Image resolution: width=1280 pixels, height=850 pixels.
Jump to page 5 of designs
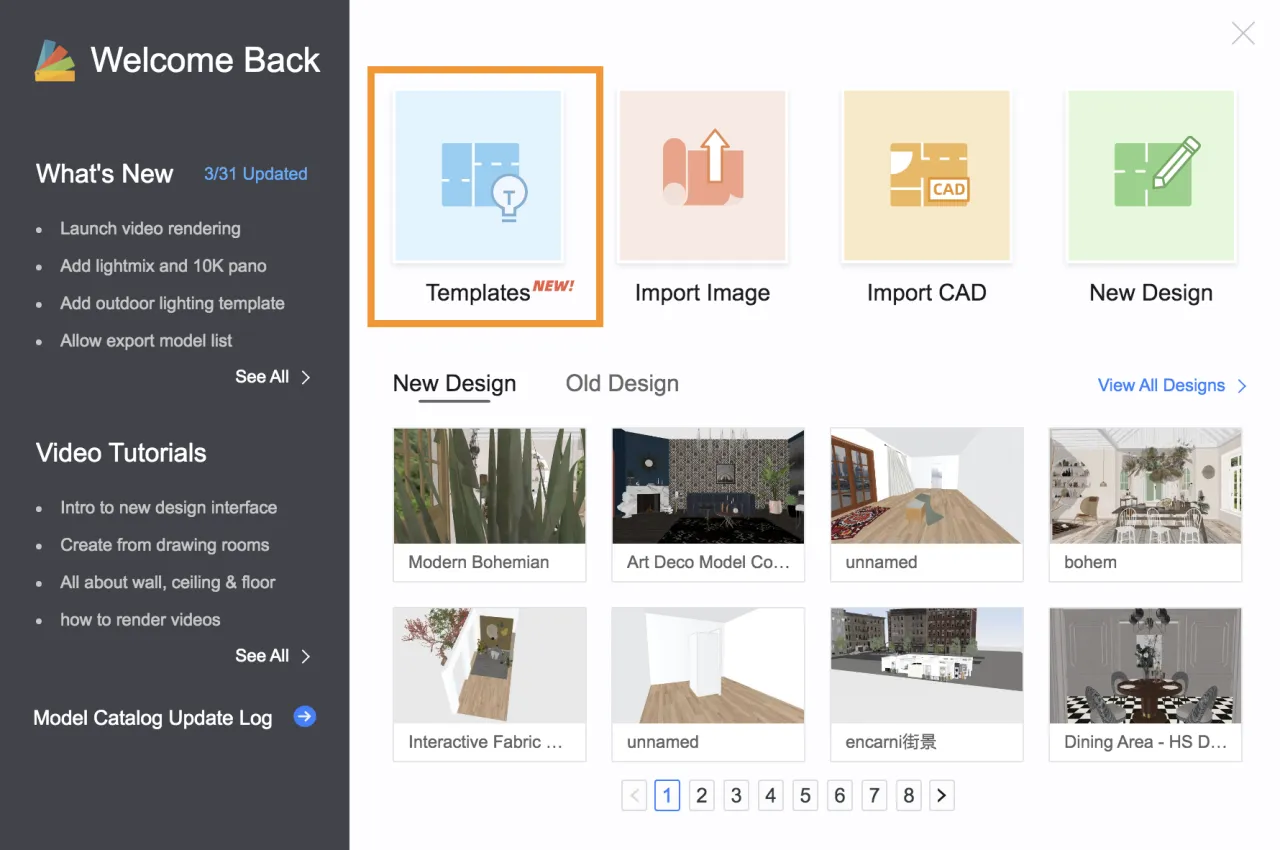tap(805, 796)
